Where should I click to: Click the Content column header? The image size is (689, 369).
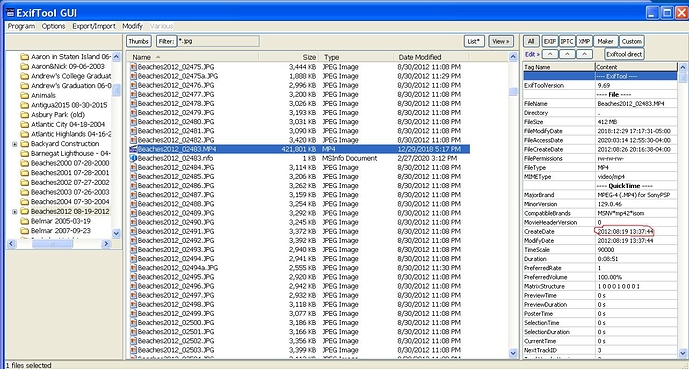pyautogui.click(x=636, y=67)
